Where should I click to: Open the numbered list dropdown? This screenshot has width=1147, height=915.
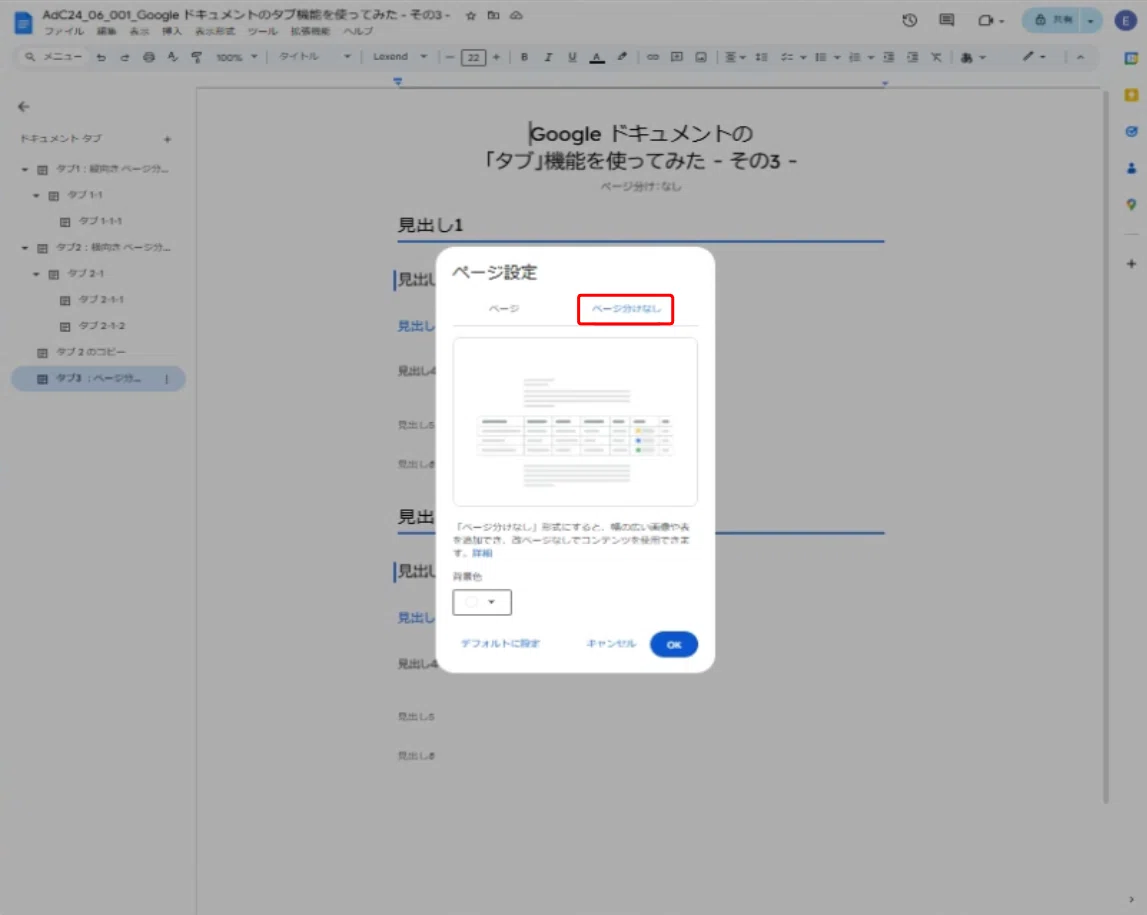(x=861, y=57)
